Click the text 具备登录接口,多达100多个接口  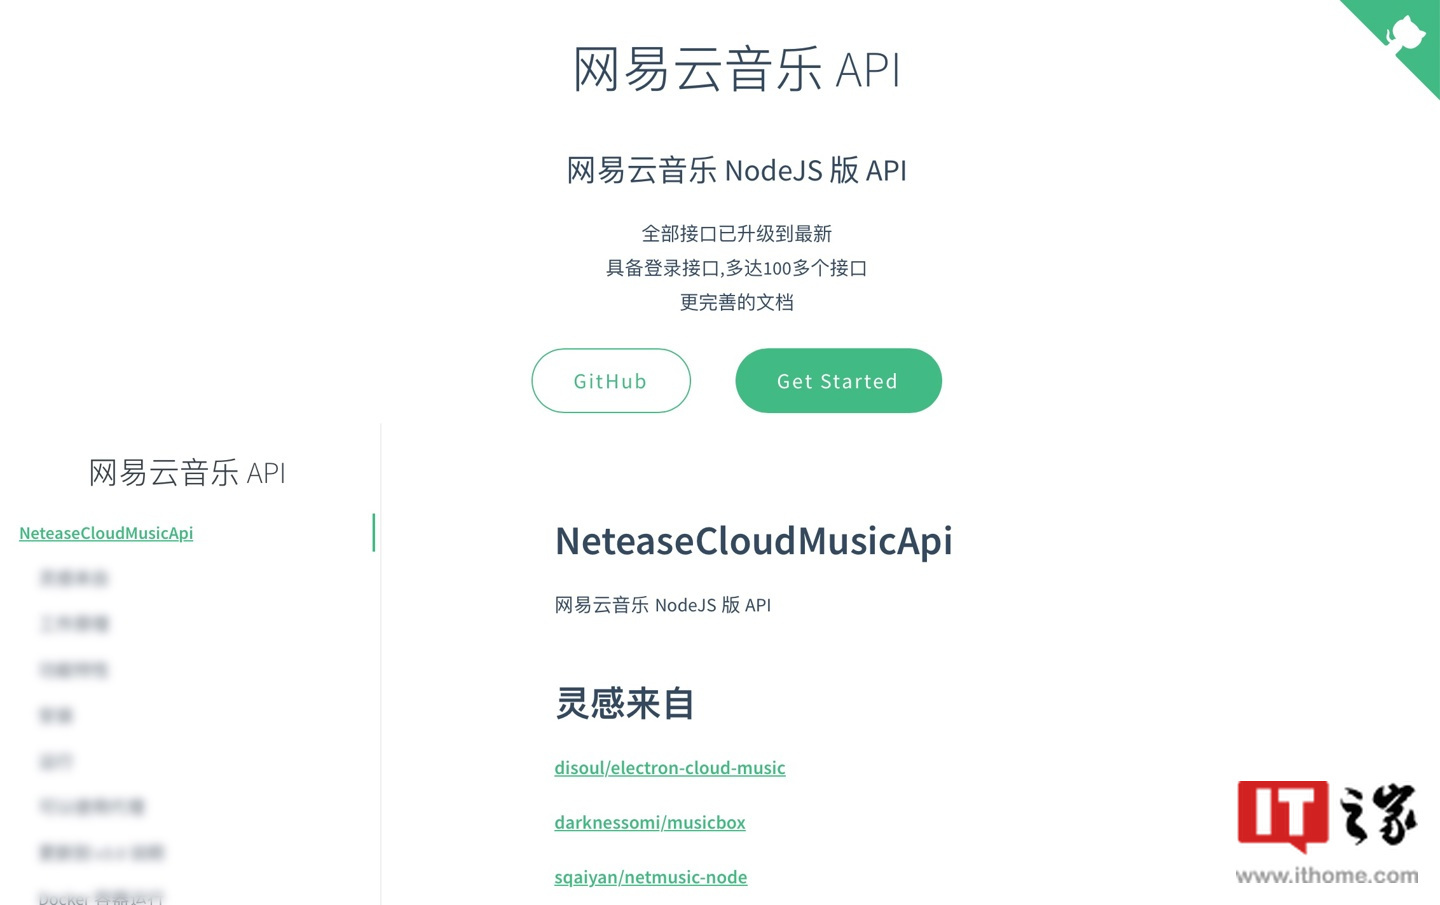click(737, 268)
